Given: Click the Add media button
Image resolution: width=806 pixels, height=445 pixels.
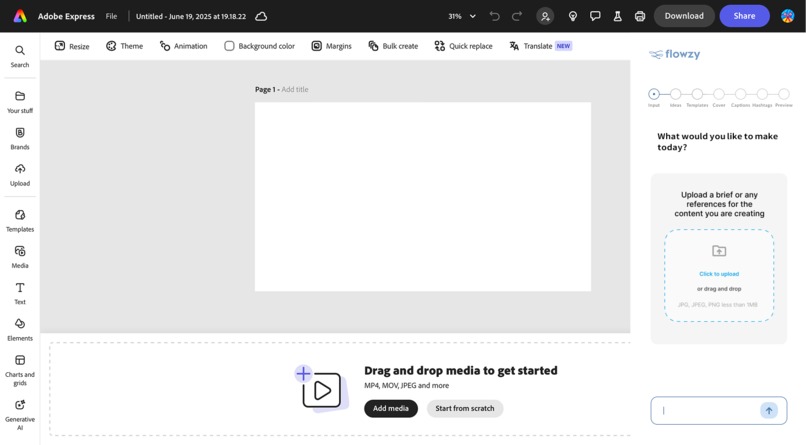Looking at the screenshot, I should (391, 409).
